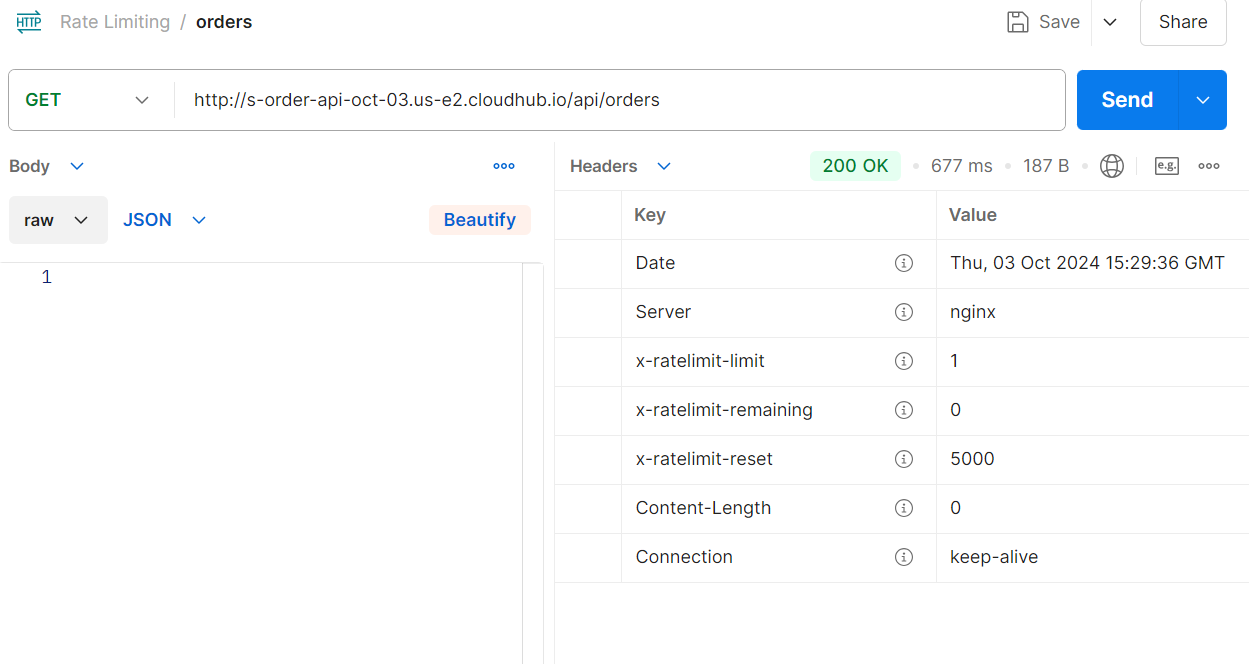Show info for x-ratelimit-reset header
1249x664 pixels.
(x=904, y=459)
